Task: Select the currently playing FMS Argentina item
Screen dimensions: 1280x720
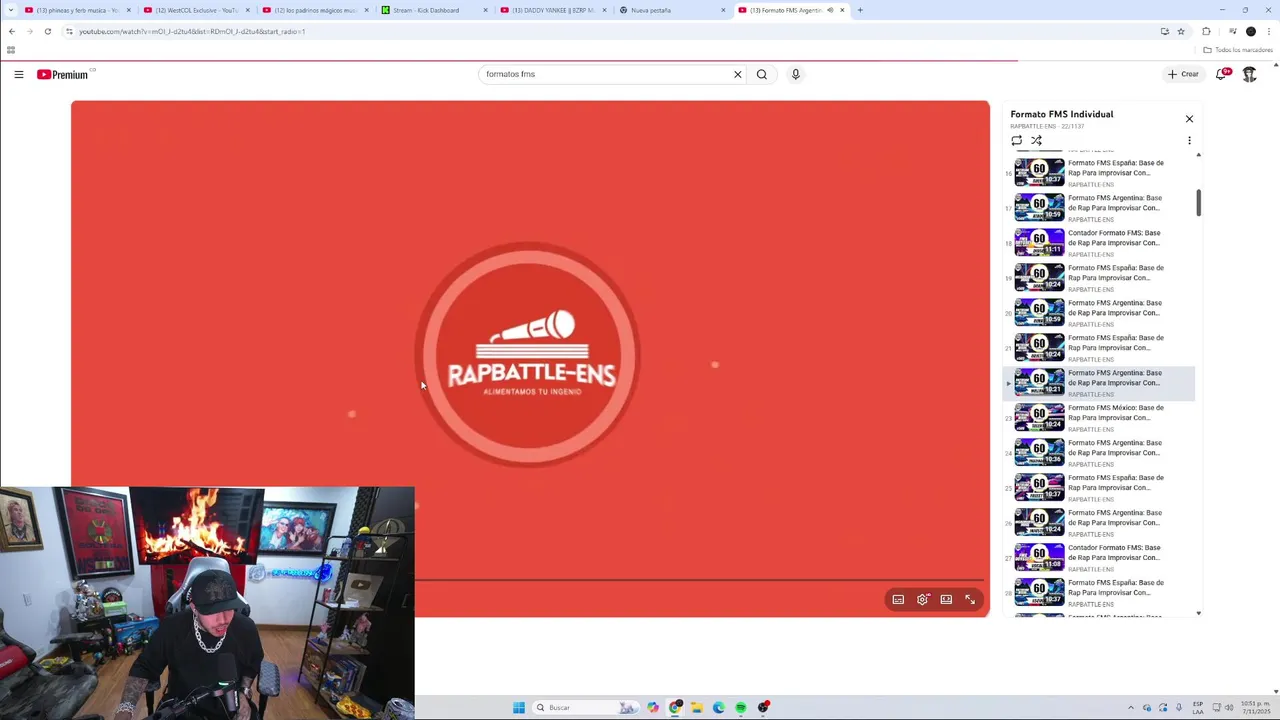Action: (x=1100, y=383)
